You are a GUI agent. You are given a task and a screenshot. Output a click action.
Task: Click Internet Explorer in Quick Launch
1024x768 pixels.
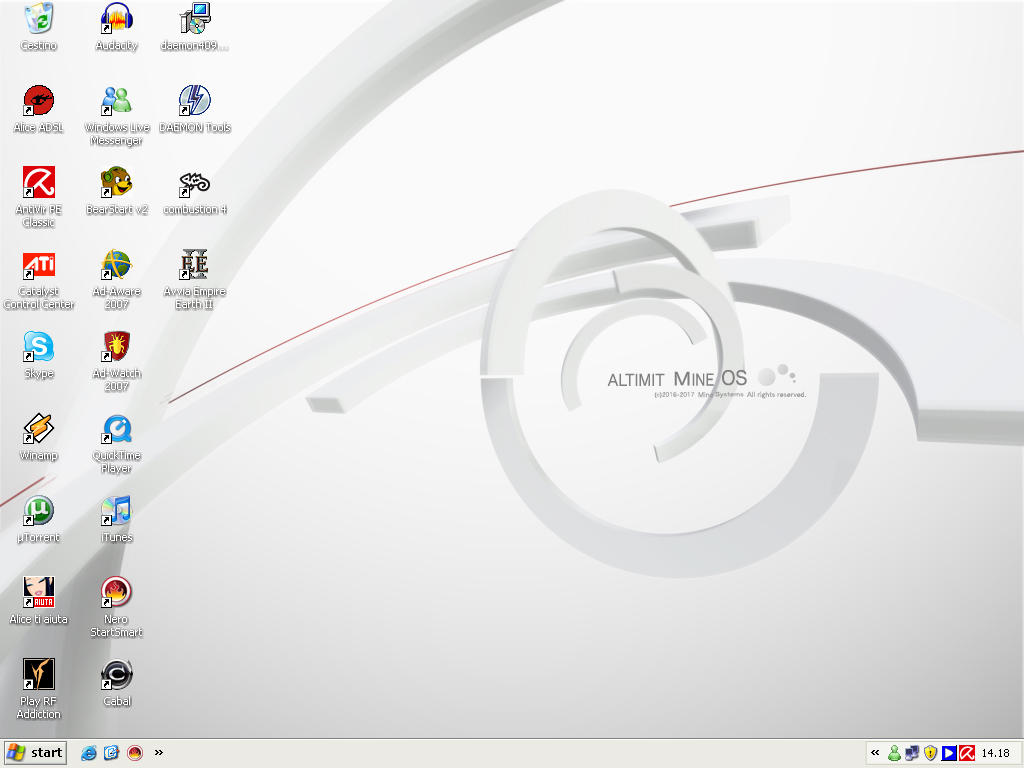89,753
